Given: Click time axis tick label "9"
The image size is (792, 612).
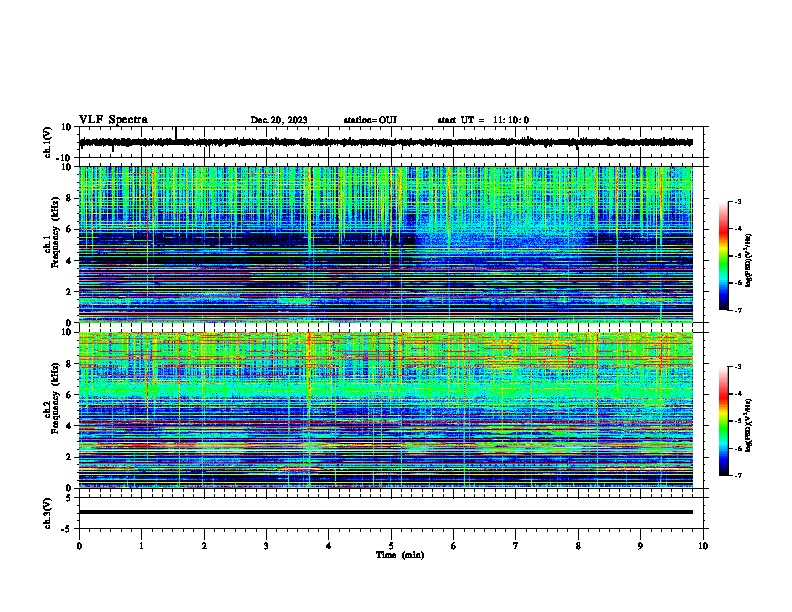Looking at the screenshot, I should 640,546.
